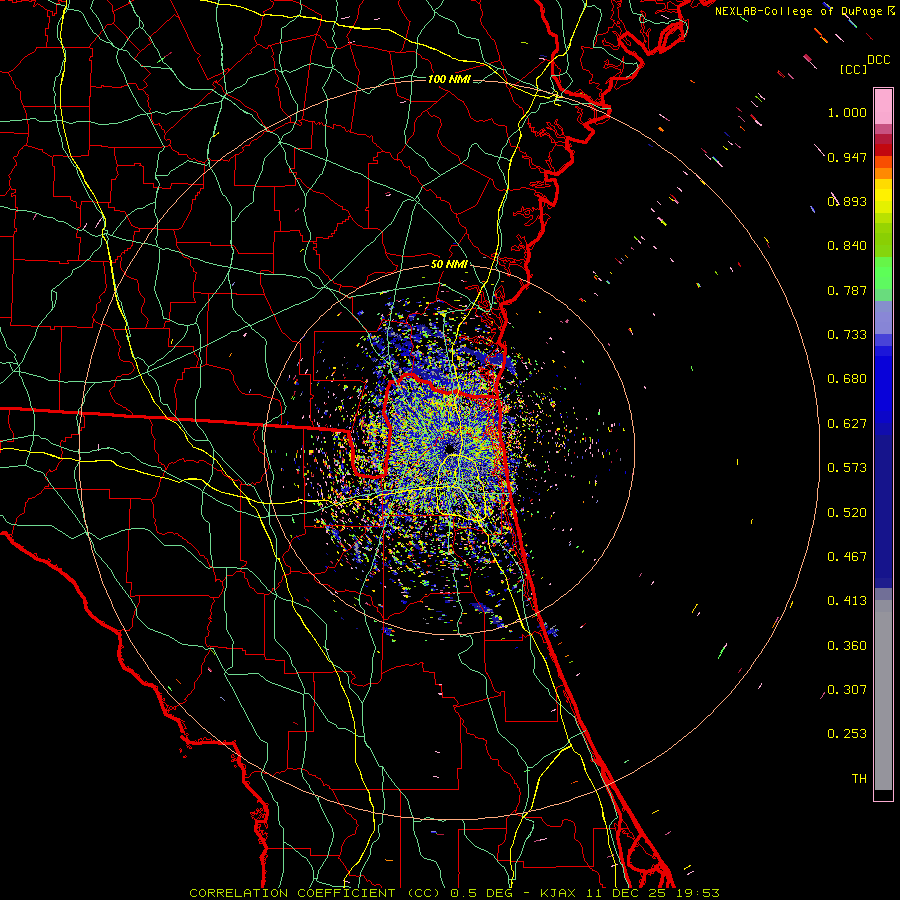Click the 0.253 legend value
Image resolution: width=900 pixels, height=900 pixels.
pos(847,734)
